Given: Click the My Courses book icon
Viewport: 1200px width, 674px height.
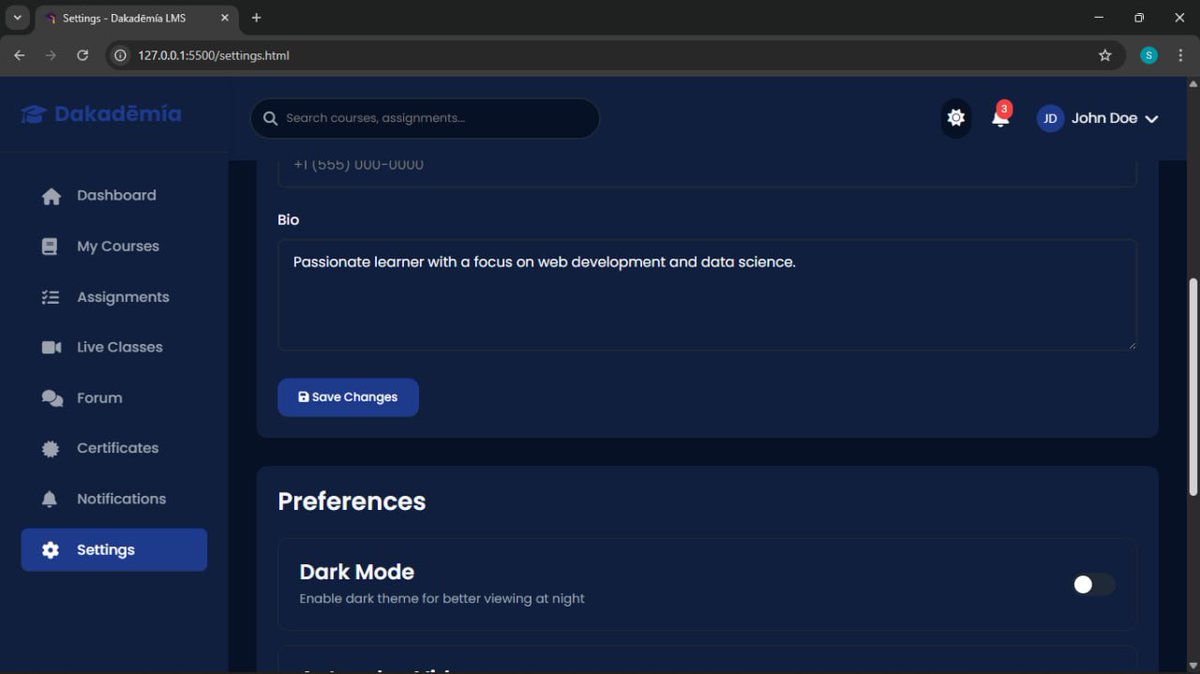Looking at the screenshot, I should (x=50, y=246).
